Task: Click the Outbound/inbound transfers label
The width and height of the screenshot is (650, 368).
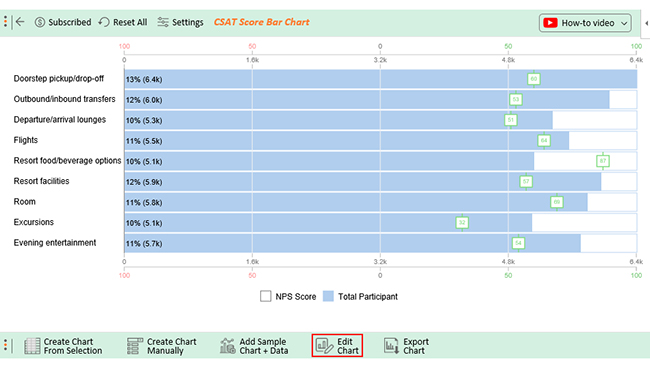Action: [64, 99]
